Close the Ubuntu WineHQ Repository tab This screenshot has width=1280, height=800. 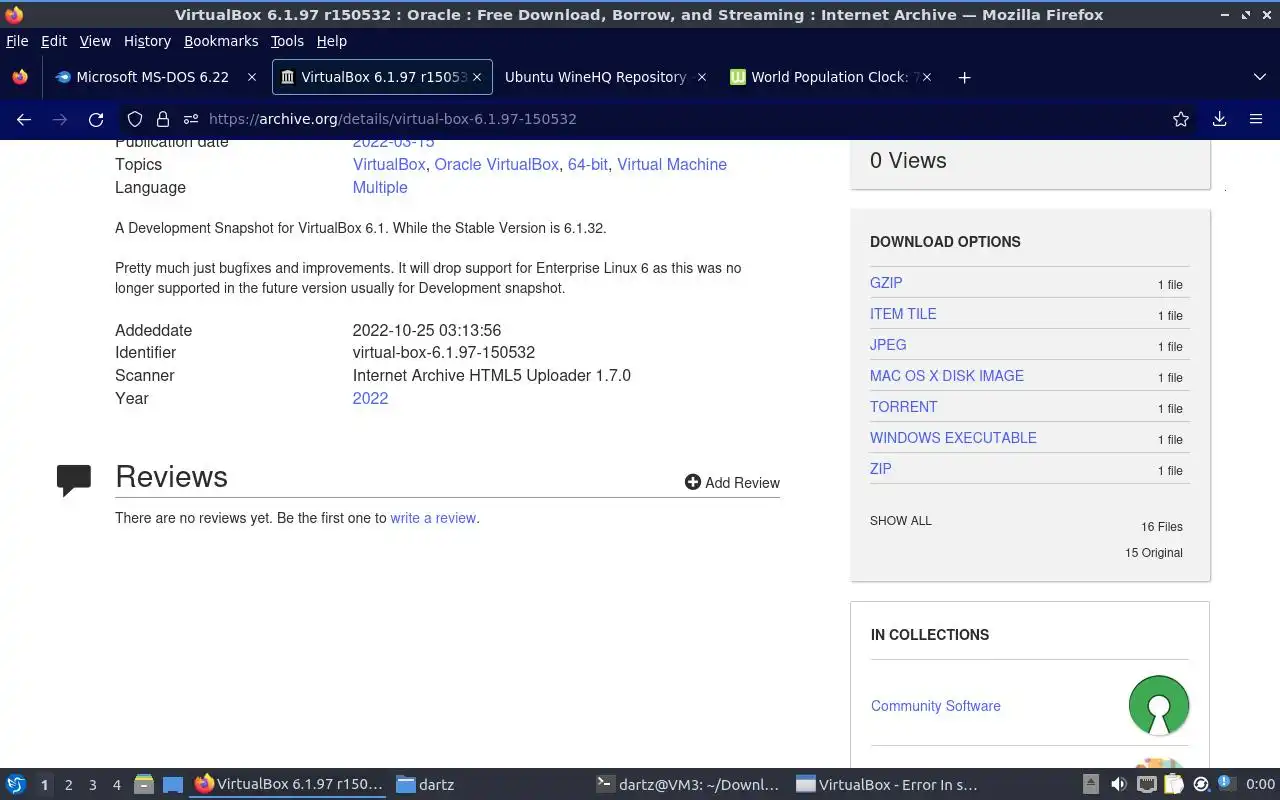coord(702,77)
